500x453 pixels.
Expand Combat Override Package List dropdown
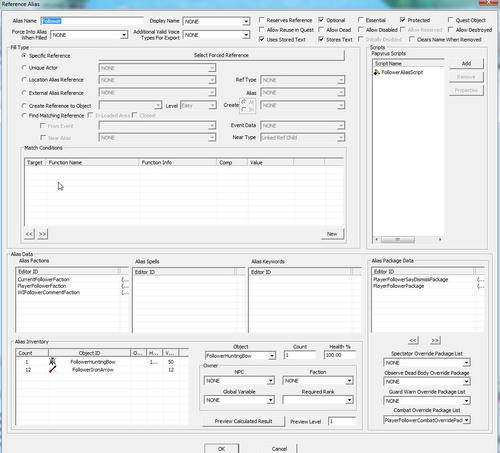467,420
